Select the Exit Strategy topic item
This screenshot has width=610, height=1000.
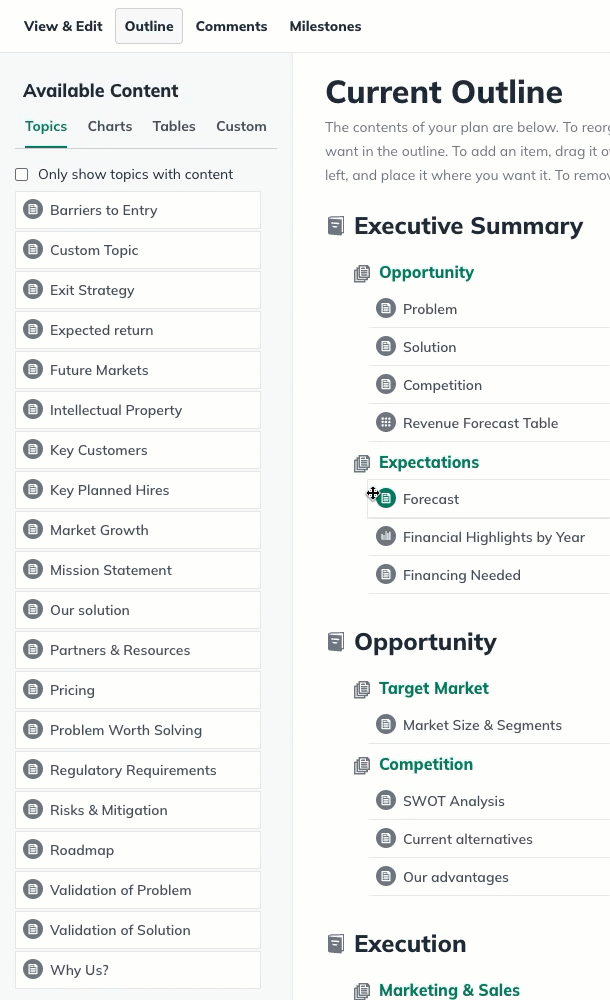click(138, 290)
